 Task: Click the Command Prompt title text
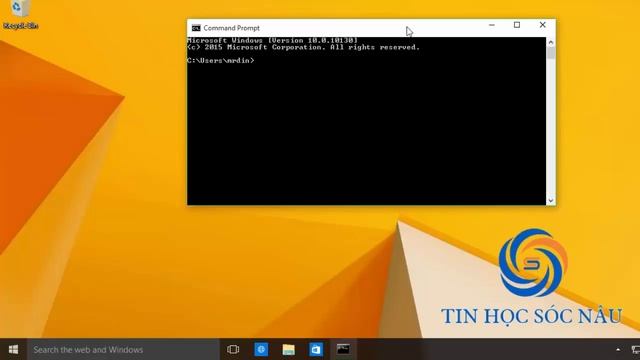click(231, 28)
